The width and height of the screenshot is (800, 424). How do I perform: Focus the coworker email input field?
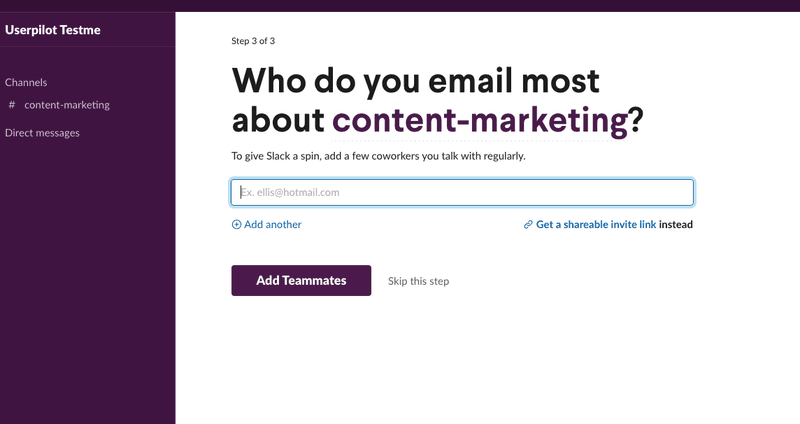(462, 192)
